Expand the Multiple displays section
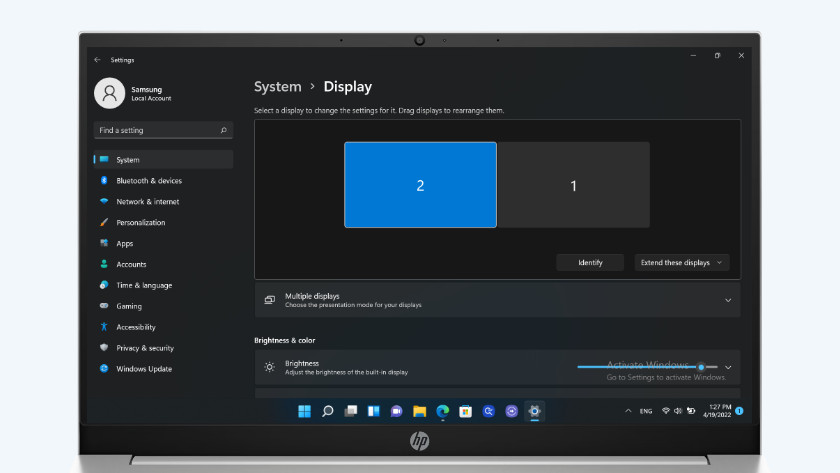The image size is (840, 473). pyautogui.click(x=727, y=300)
